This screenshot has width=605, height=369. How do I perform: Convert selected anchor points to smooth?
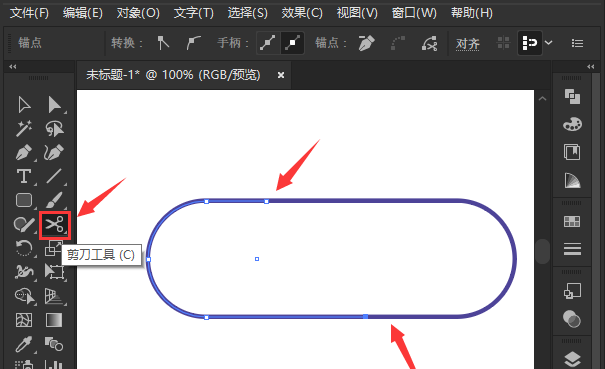click(x=193, y=43)
